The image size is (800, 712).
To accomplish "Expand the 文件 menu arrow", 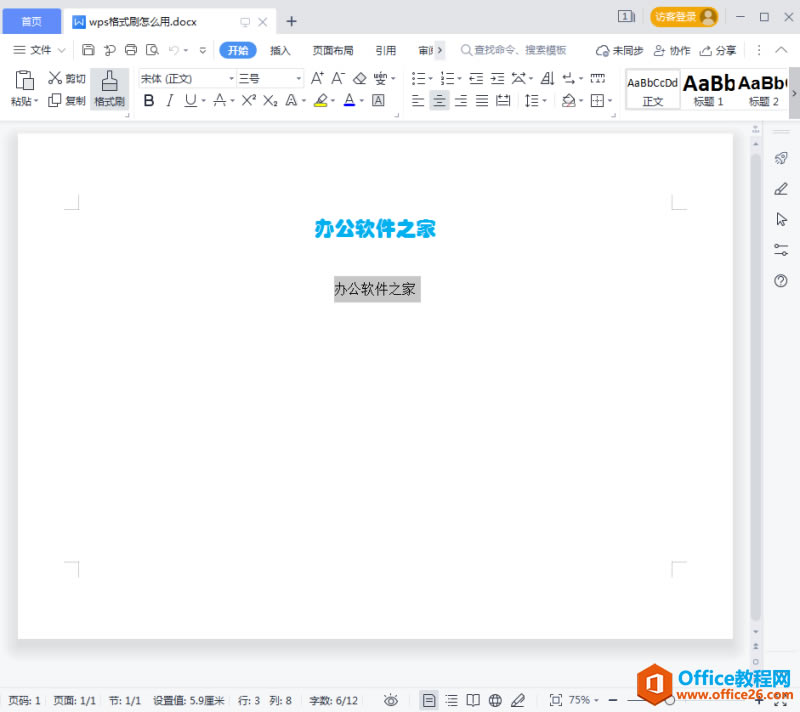I will tap(61, 50).
